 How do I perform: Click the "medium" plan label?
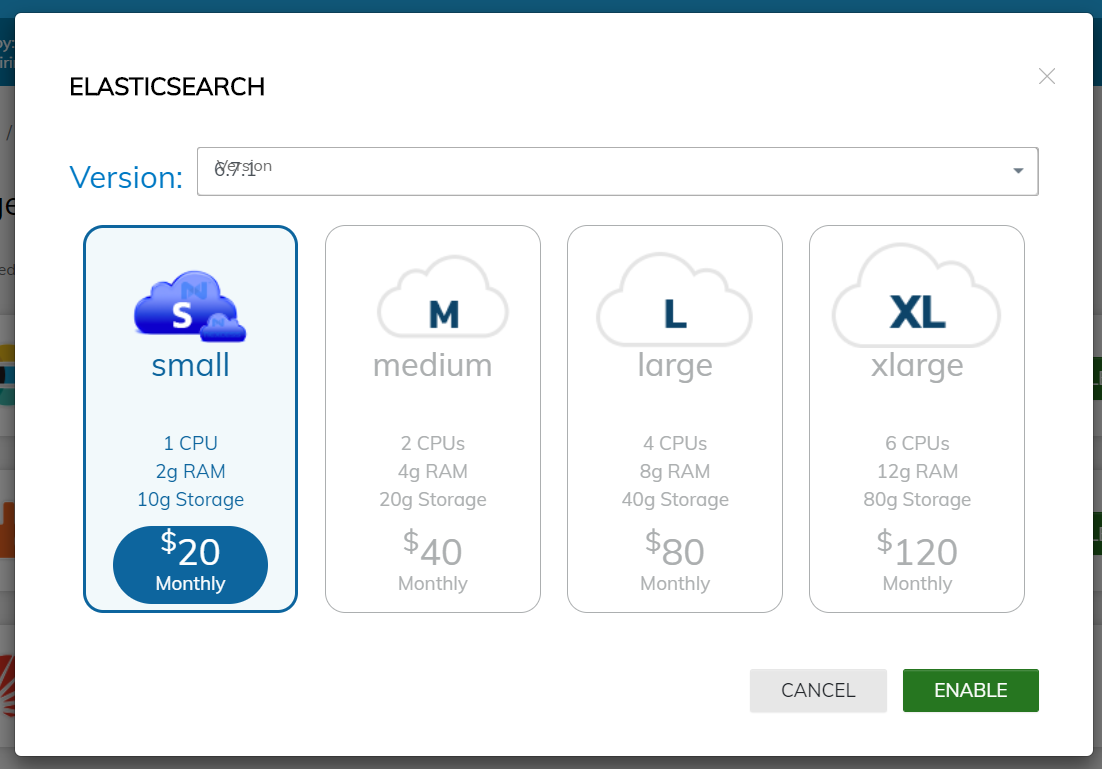[x=433, y=365]
